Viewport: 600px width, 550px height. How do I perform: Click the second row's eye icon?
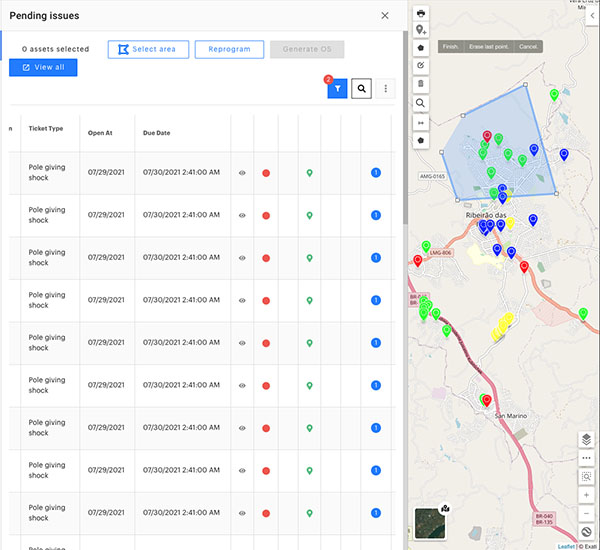point(242,215)
